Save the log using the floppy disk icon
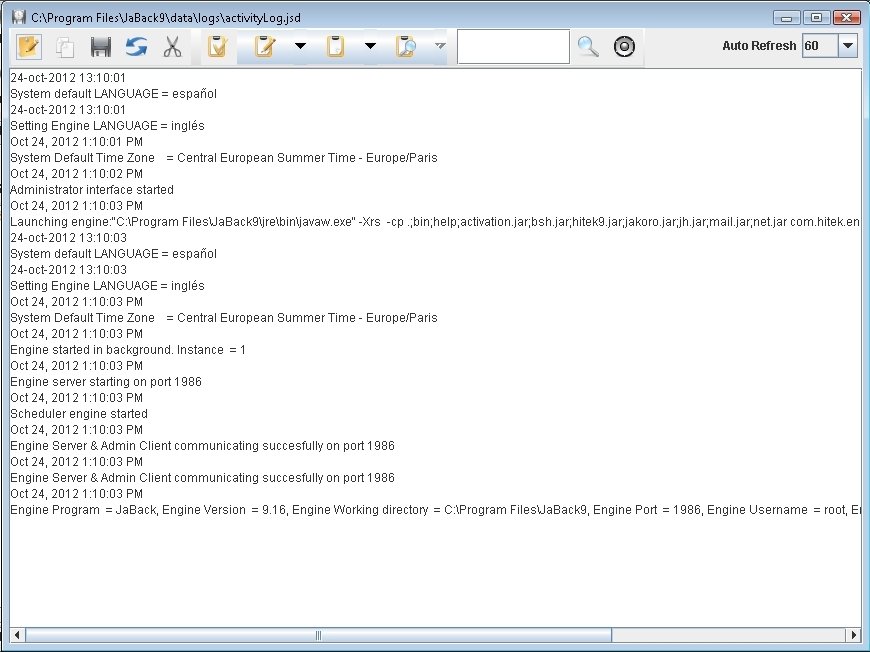This screenshot has width=870, height=652. tap(100, 47)
